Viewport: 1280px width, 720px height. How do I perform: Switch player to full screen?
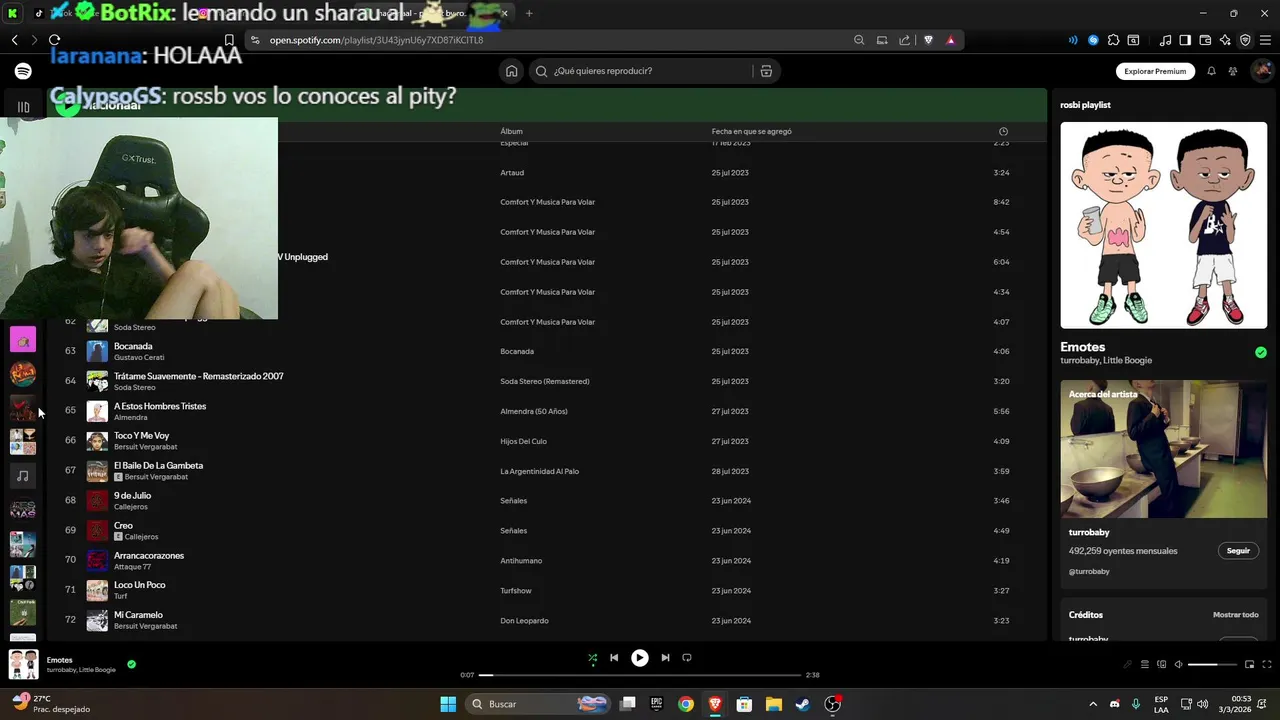(1266, 664)
